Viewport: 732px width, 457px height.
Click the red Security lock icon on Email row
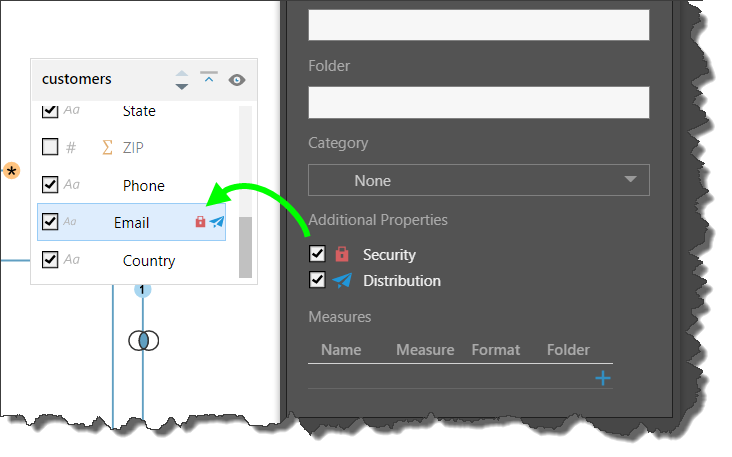click(200, 222)
